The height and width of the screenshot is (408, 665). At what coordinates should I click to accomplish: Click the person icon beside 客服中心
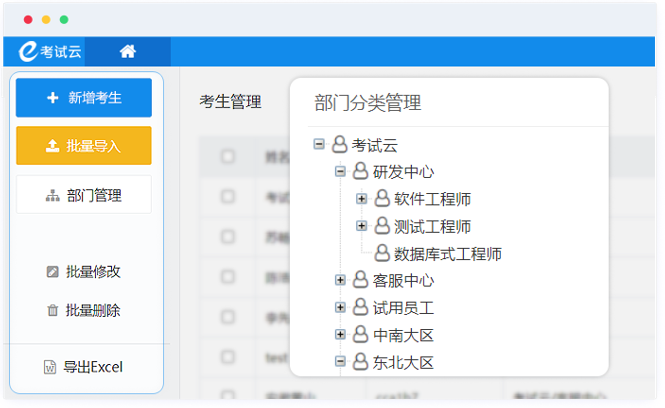tap(360, 280)
